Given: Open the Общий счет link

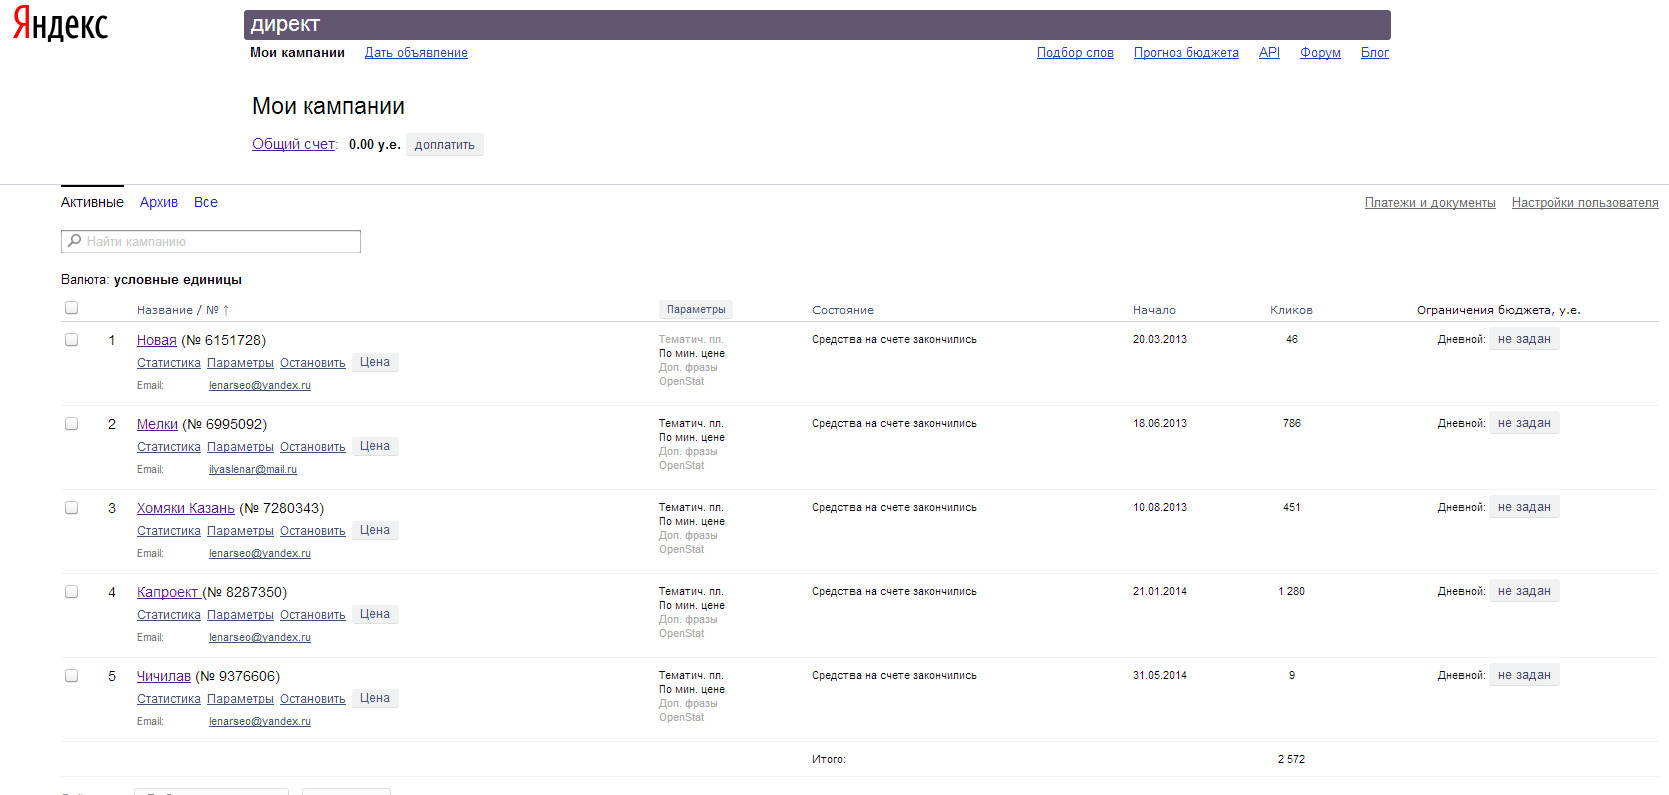Looking at the screenshot, I should [x=293, y=144].
